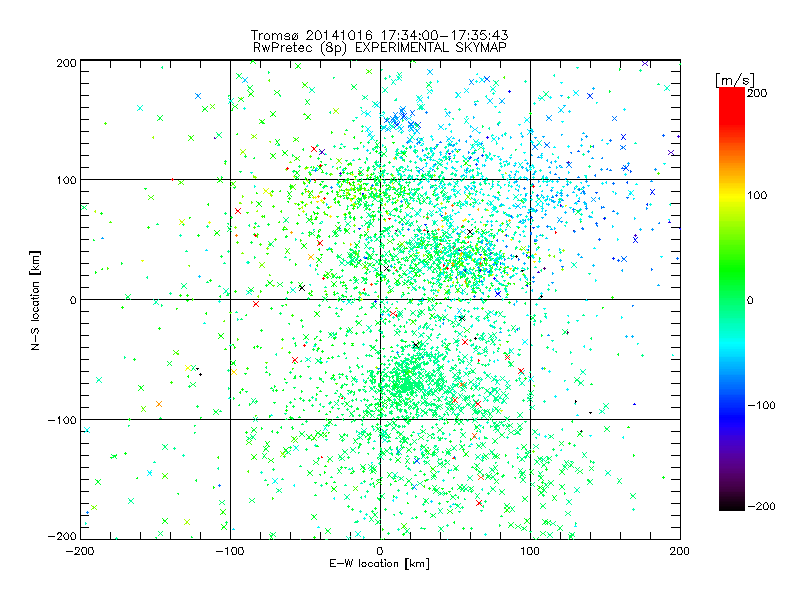800x600 pixels.
Task: Click the color bar tick label '-100'
Action: (761, 406)
